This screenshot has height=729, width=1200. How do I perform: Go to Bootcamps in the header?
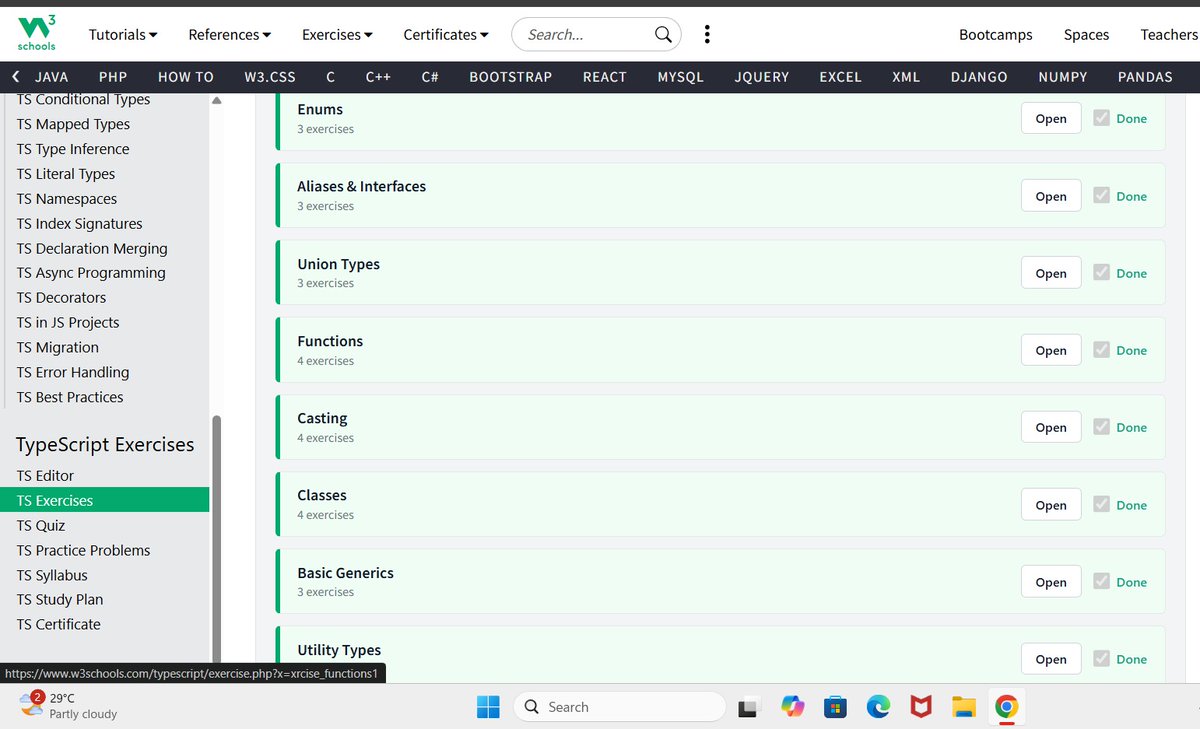[995, 34]
